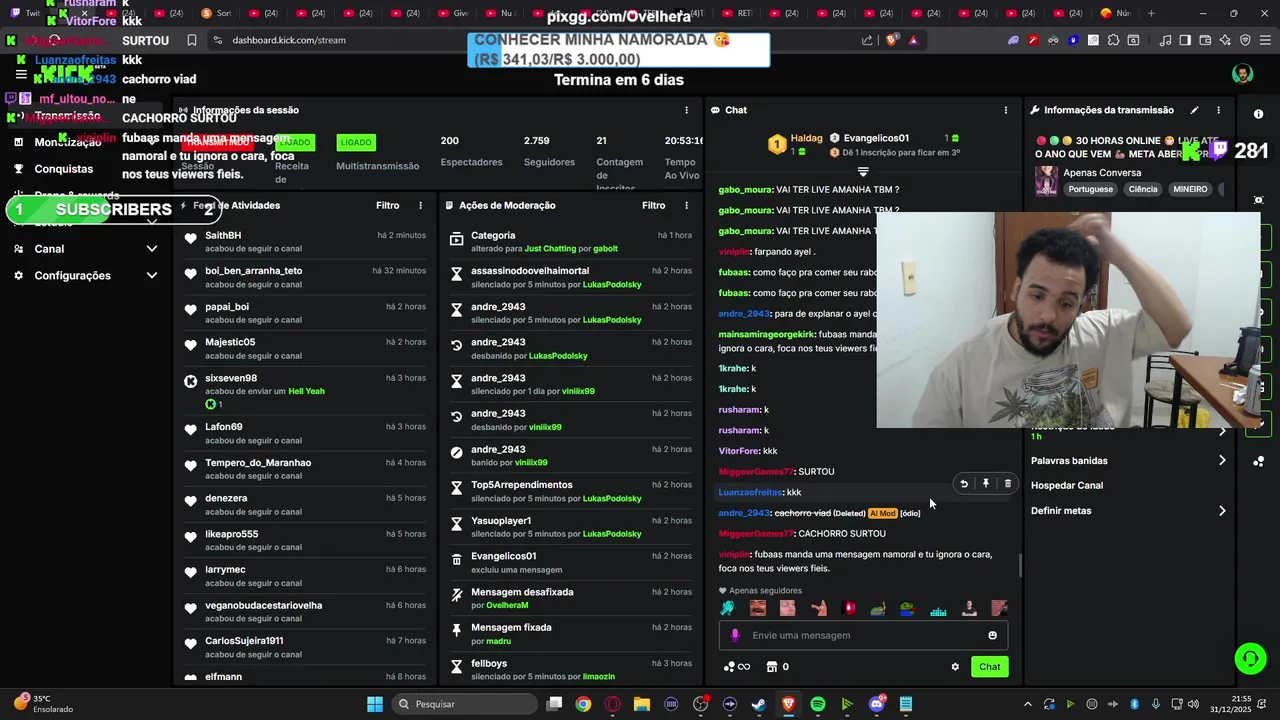Image resolution: width=1280 pixels, height=720 pixels.
Task: Click the MINEIRO tag
Action: click(x=1190, y=189)
